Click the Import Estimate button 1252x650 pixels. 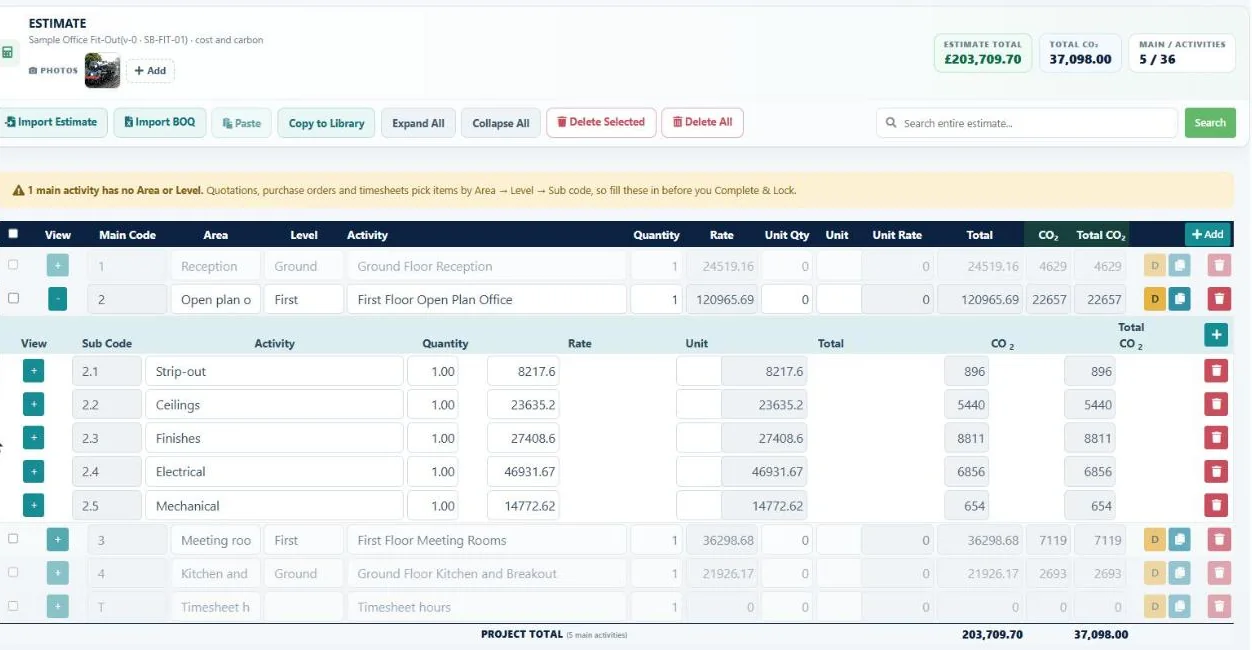[x=51, y=122]
